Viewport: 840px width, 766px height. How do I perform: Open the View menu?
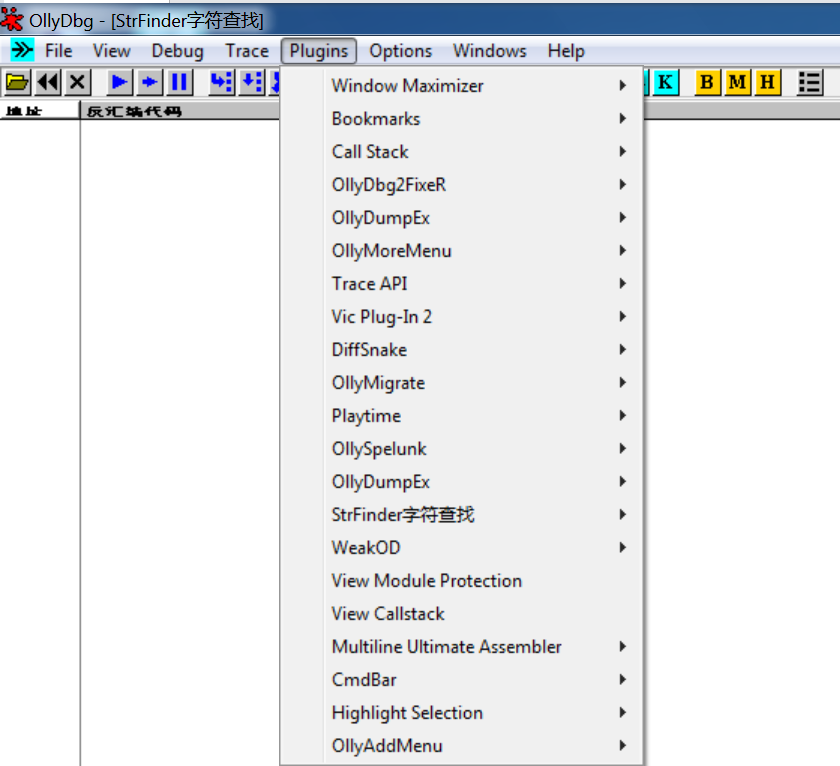point(111,51)
